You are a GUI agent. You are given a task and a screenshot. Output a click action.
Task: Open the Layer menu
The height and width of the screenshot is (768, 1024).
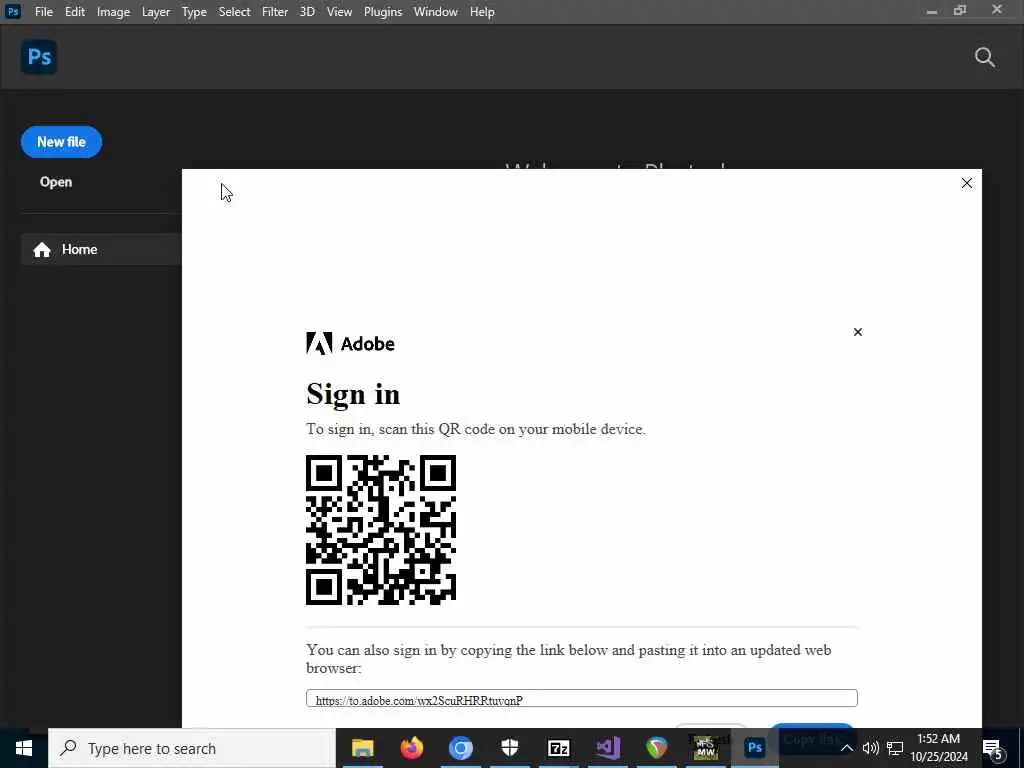click(x=156, y=12)
